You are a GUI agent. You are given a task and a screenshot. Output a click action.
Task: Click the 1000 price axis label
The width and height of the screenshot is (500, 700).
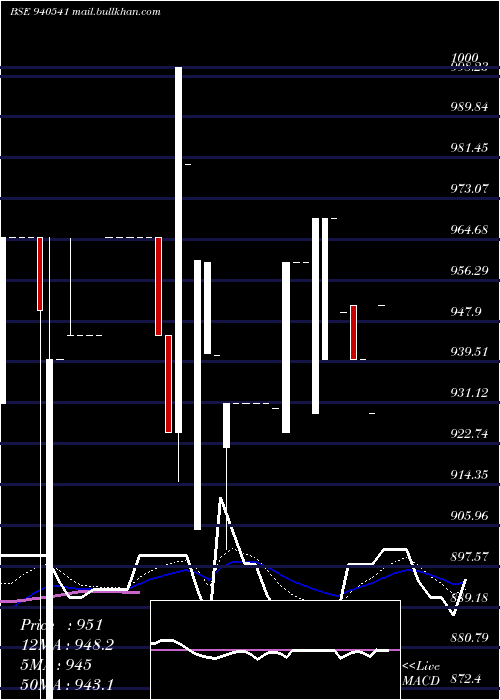464,58
